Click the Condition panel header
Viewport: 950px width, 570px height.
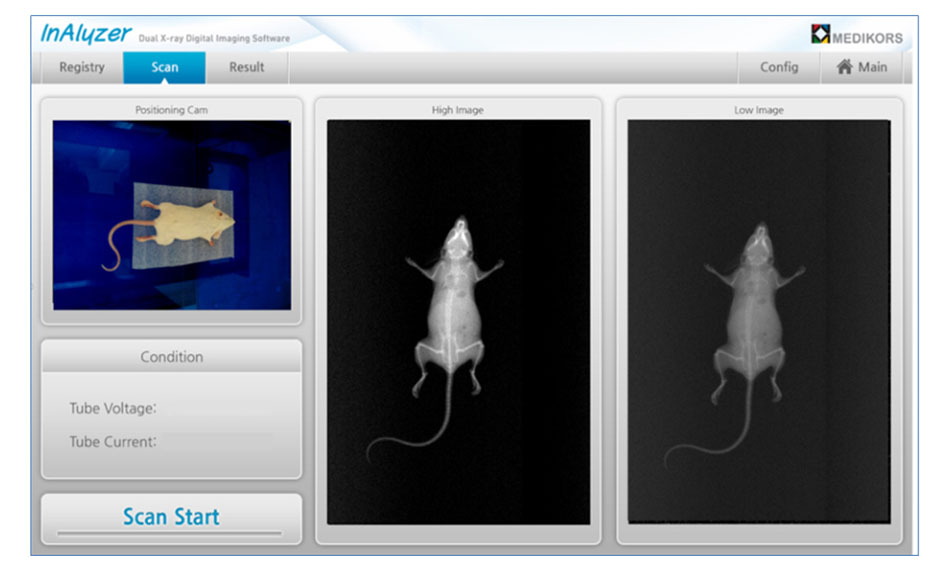point(171,357)
